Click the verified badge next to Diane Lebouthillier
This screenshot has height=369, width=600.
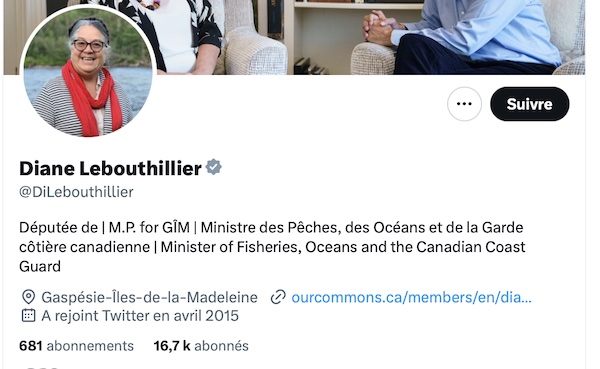coord(214,167)
